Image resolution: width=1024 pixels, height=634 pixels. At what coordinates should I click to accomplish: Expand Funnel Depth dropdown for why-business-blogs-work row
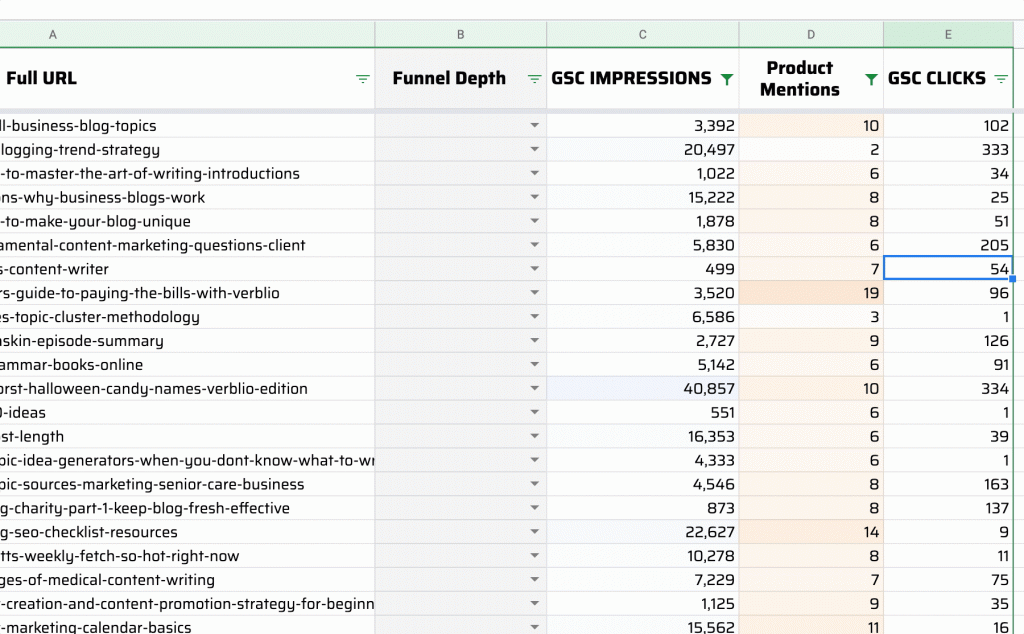(534, 197)
